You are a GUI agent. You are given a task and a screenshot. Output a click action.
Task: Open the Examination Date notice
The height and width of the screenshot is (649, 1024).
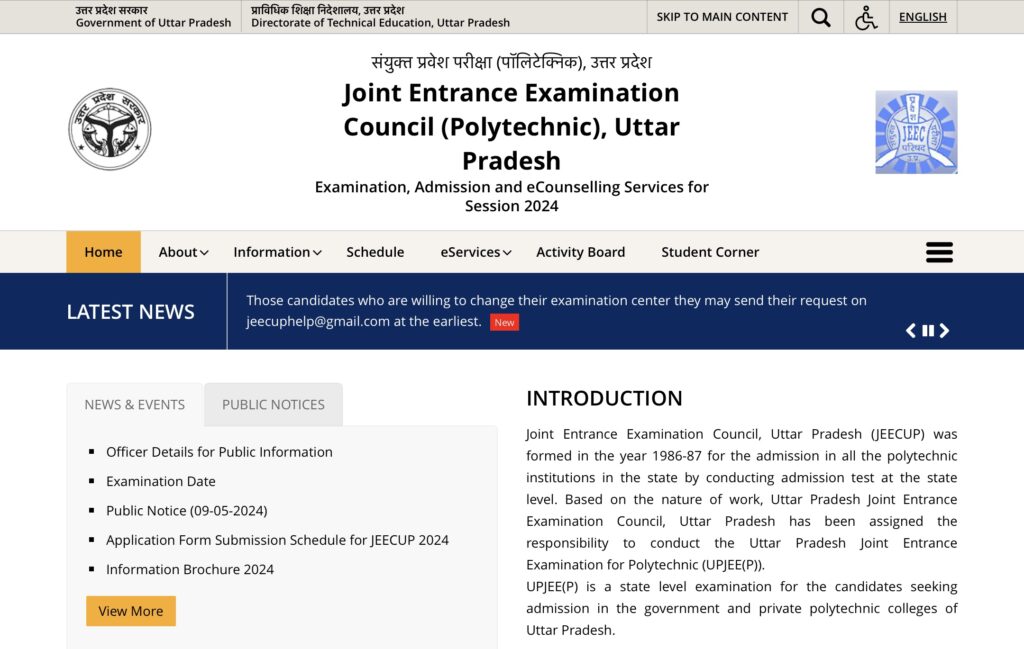coord(161,481)
